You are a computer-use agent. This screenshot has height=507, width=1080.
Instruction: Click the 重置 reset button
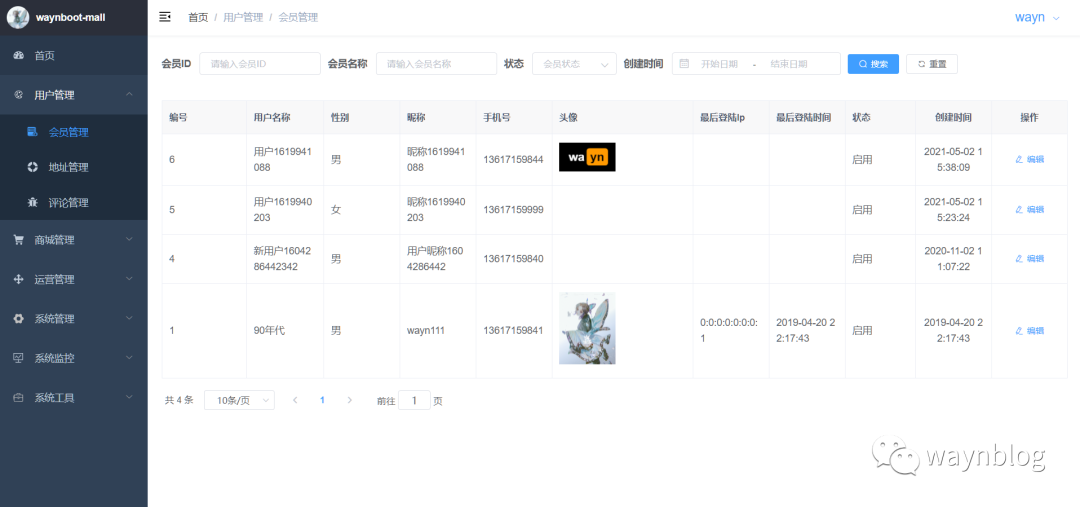pos(931,64)
